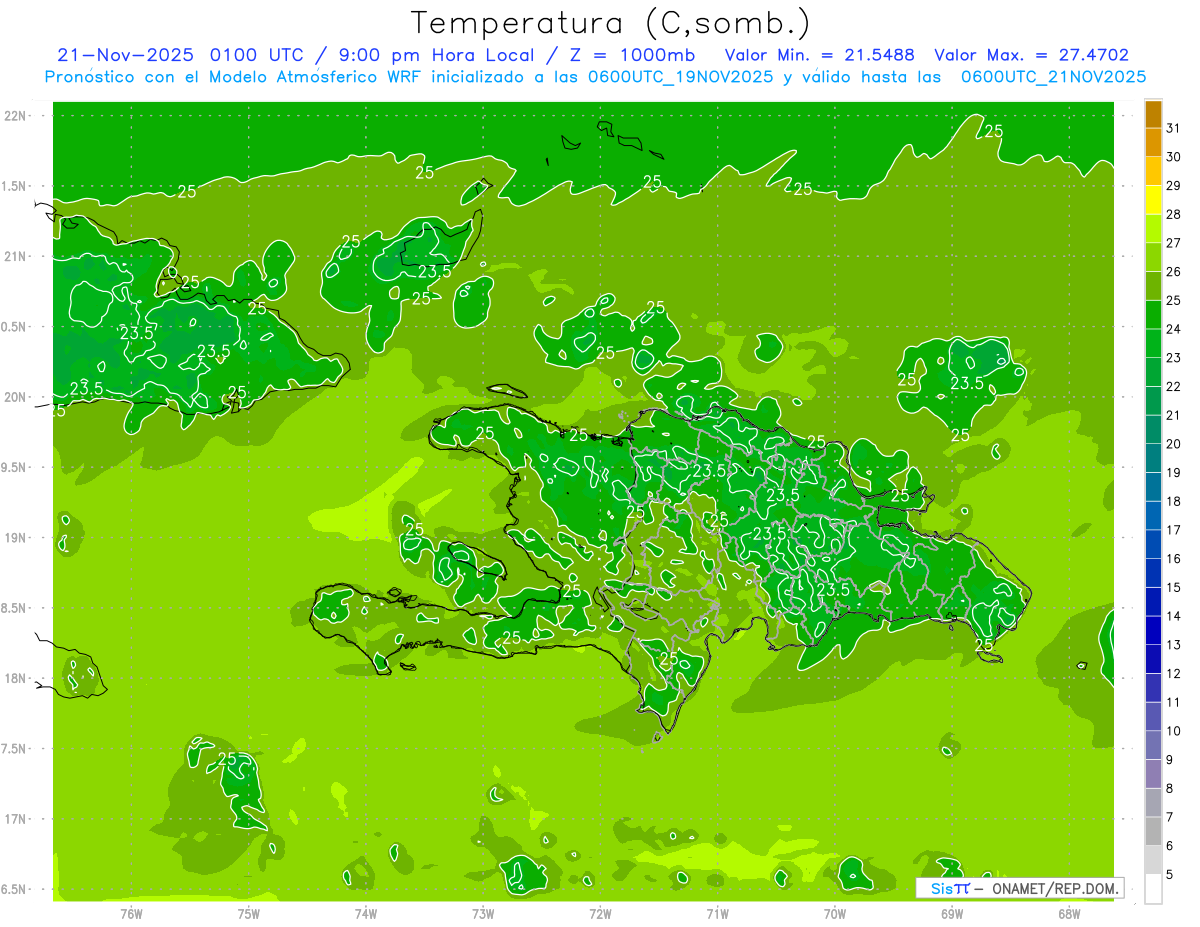The height and width of the screenshot is (927, 1200).
Task: Select the purple legend swatch between 8 and 9
Action: point(1153,774)
